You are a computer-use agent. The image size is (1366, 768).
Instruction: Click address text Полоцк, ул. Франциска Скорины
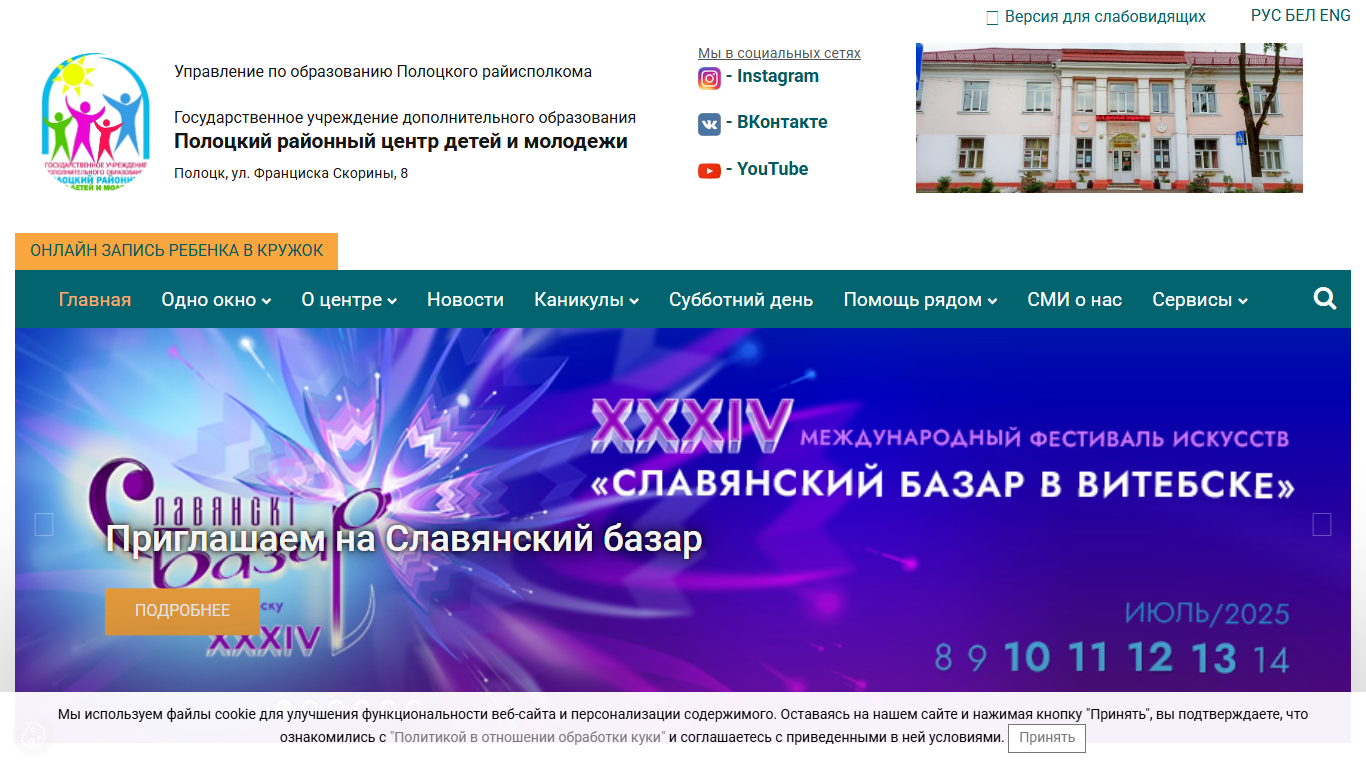(291, 173)
